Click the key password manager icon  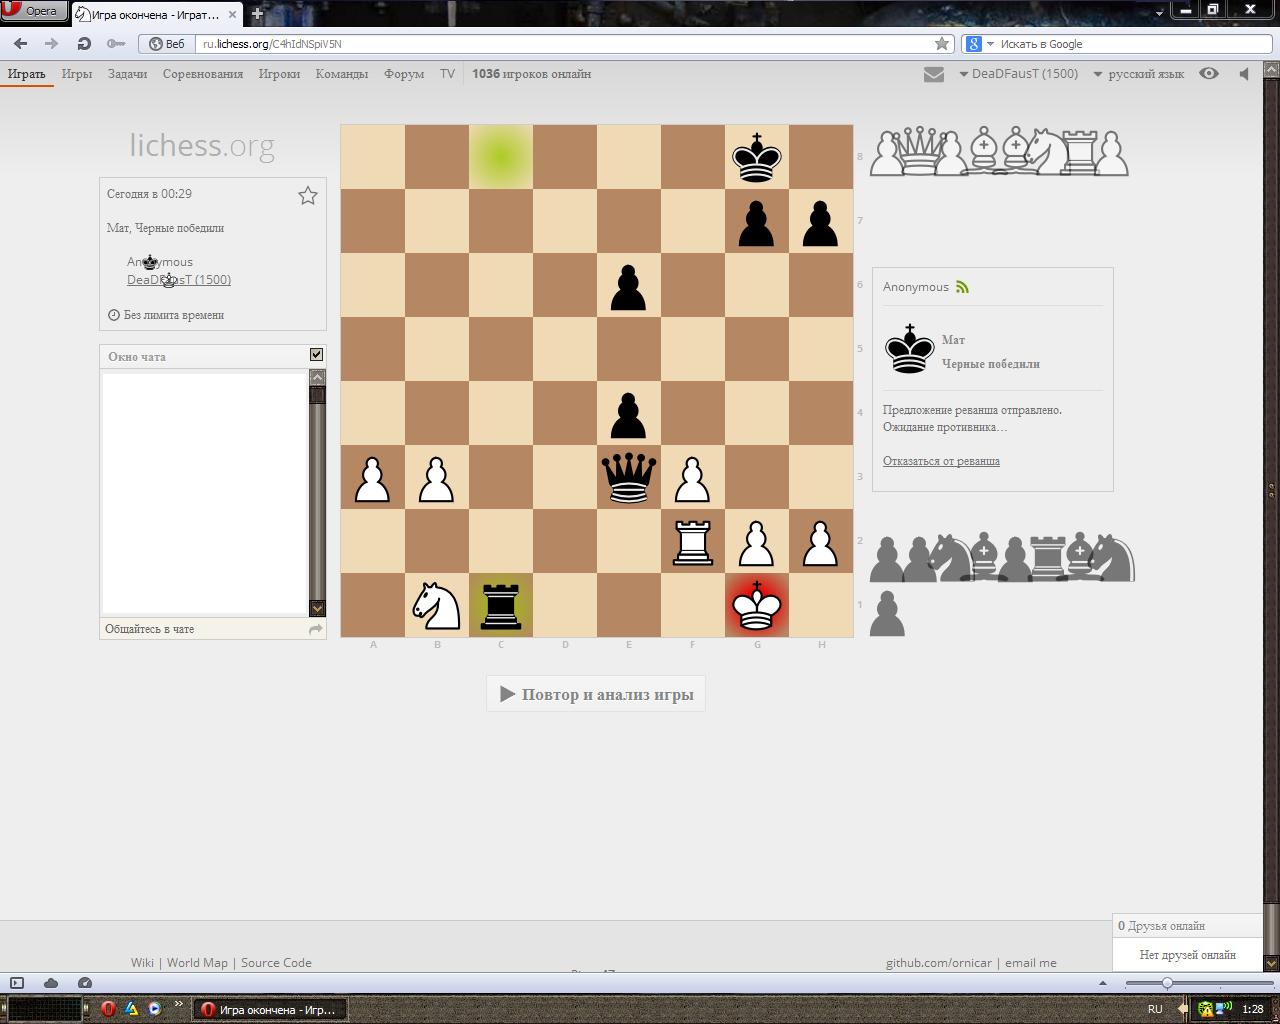point(116,44)
